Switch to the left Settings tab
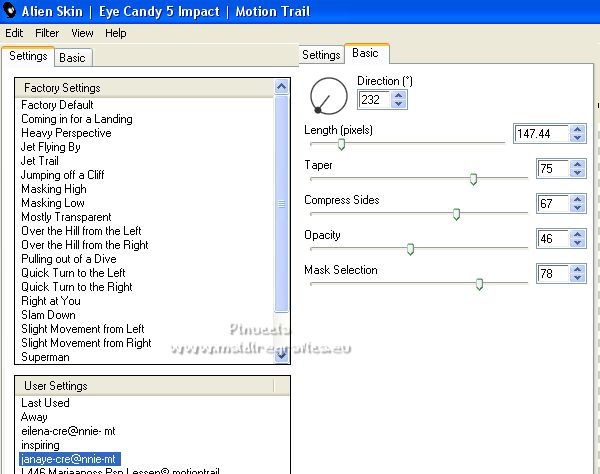The height and width of the screenshot is (474, 600). 28,56
